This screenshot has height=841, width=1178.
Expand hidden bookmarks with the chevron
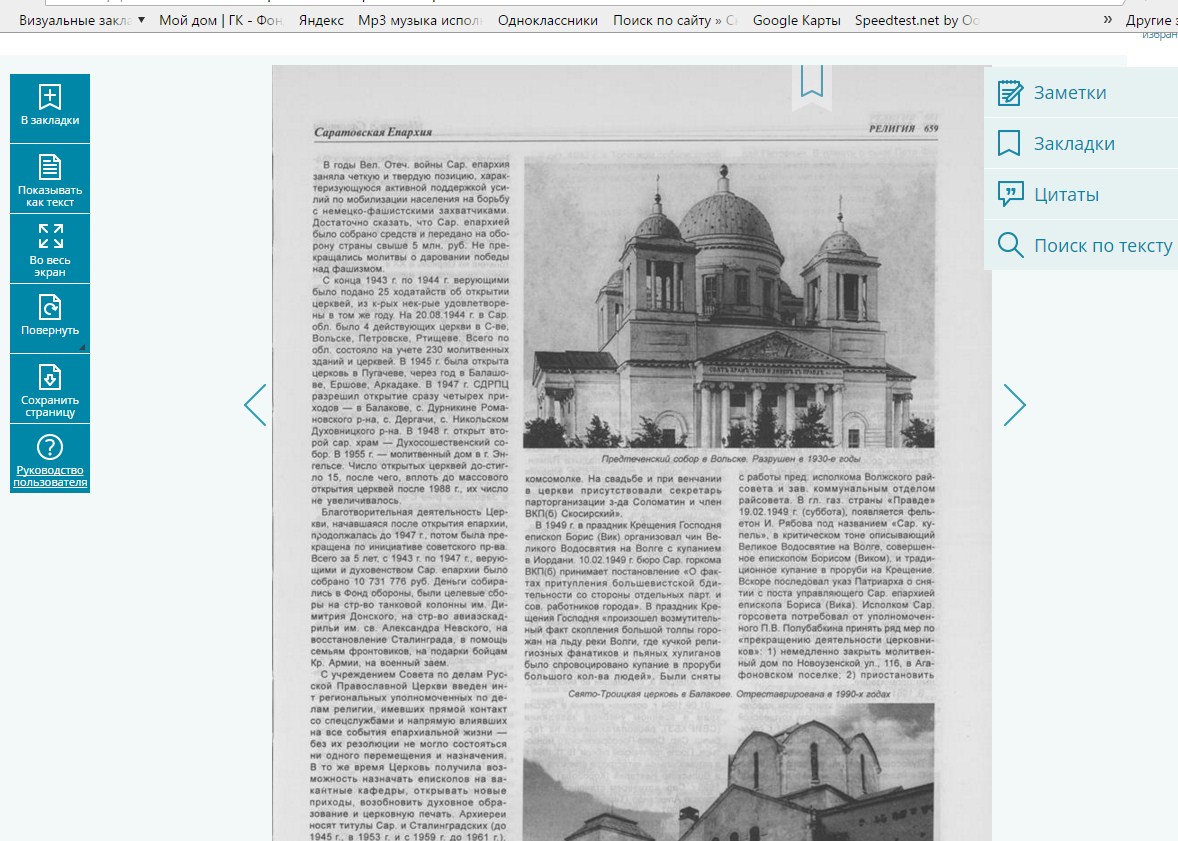point(1107,20)
